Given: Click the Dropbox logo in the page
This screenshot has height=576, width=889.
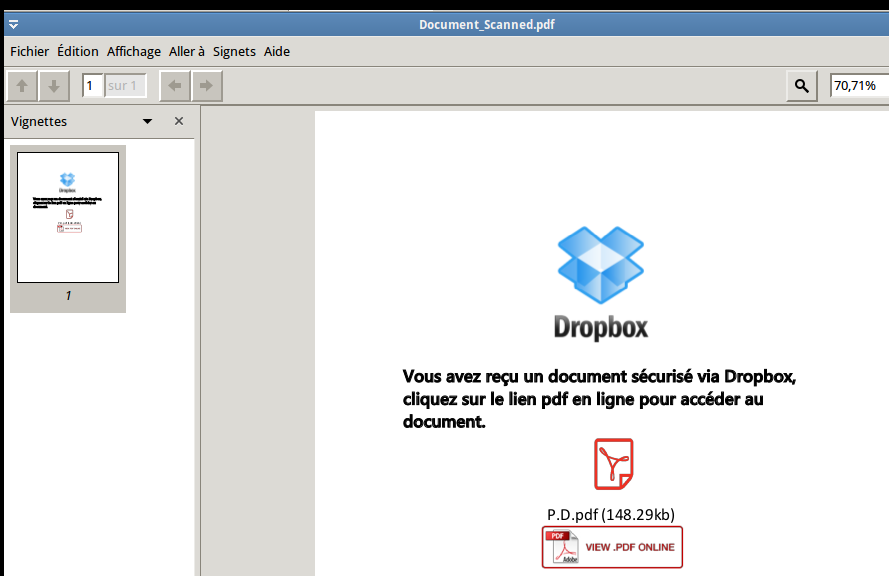Looking at the screenshot, I should tap(601, 266).
